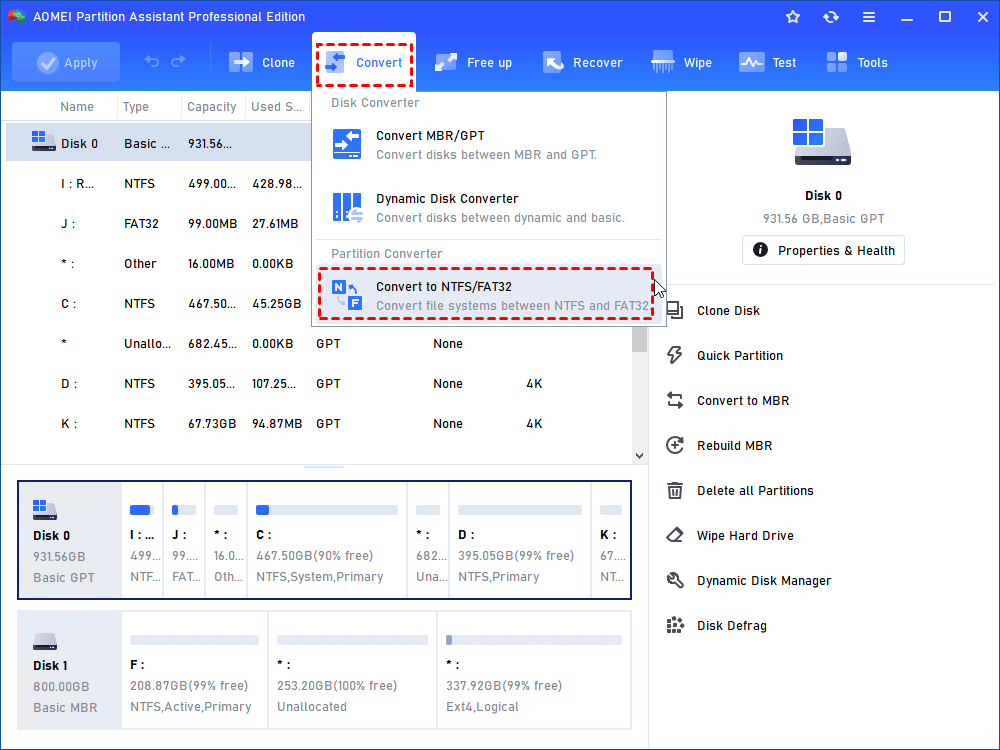Open the Tools menu
1000x750 pixels.
pos(857,62)
